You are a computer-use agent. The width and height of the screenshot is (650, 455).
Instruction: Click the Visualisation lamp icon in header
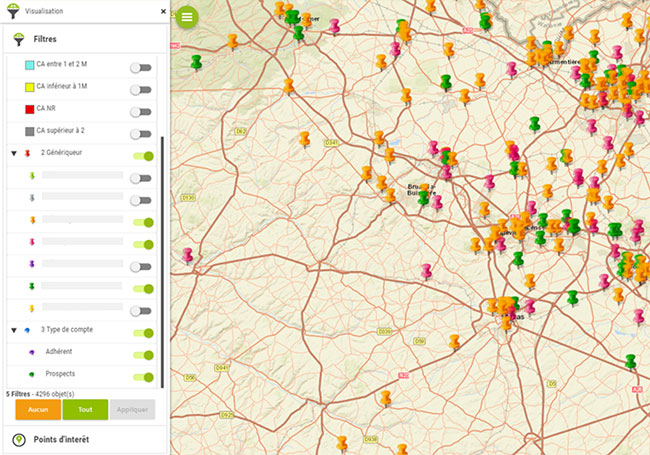coord(12,12)
